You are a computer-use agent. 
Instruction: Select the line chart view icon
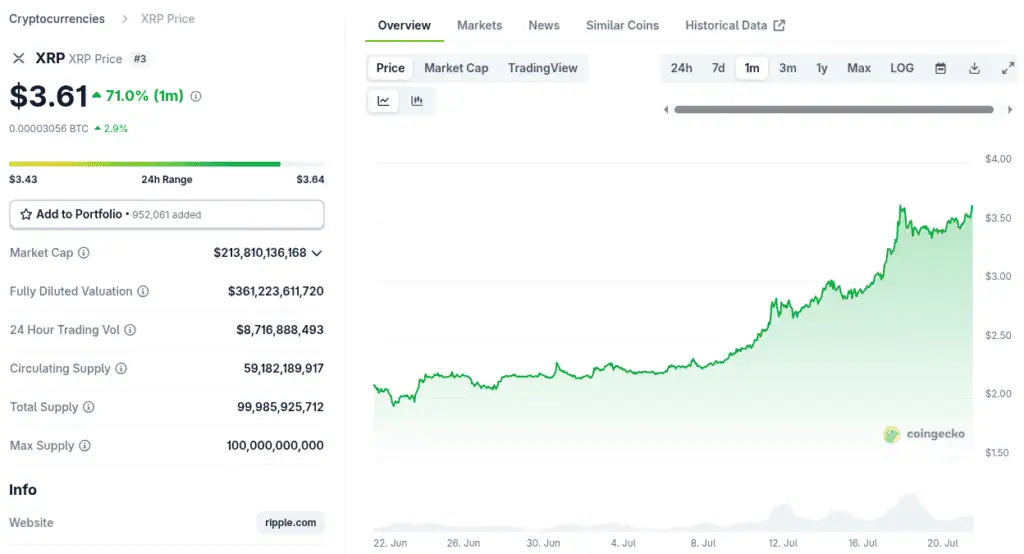point(383,101)
